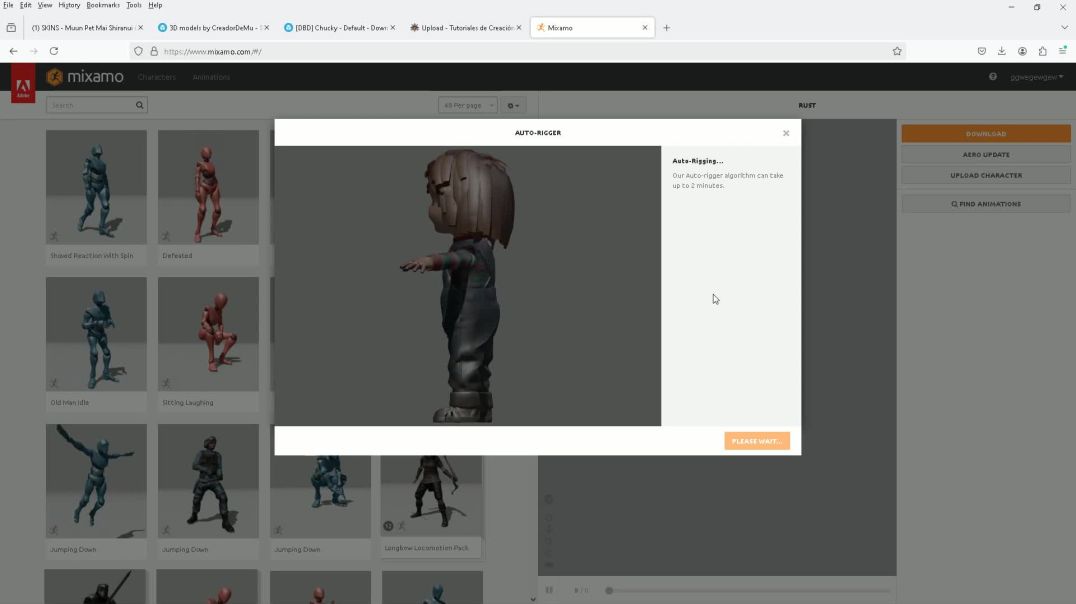Click the animation search input field
Image resolution: width=1076 pixels, height=604 pixels.
[90, 105]
